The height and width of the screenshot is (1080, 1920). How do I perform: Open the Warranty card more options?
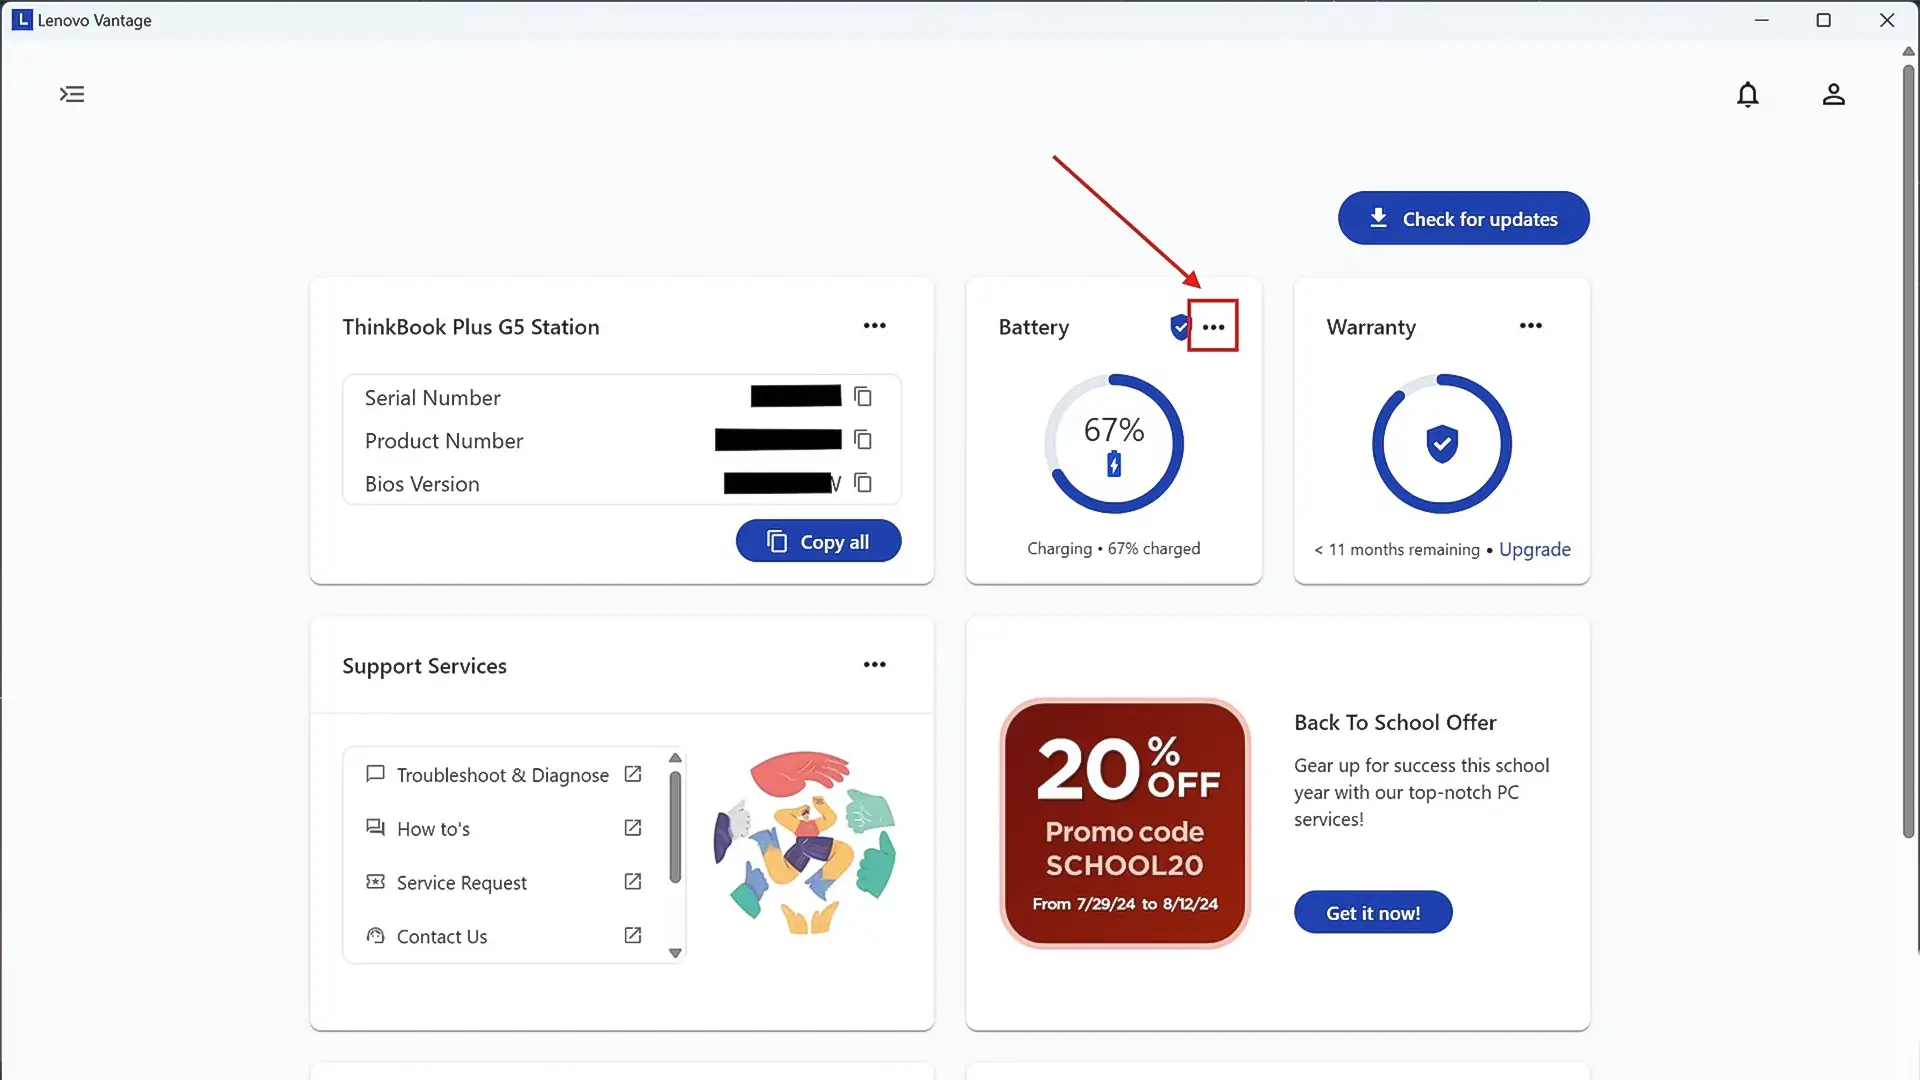(1530, 326)
